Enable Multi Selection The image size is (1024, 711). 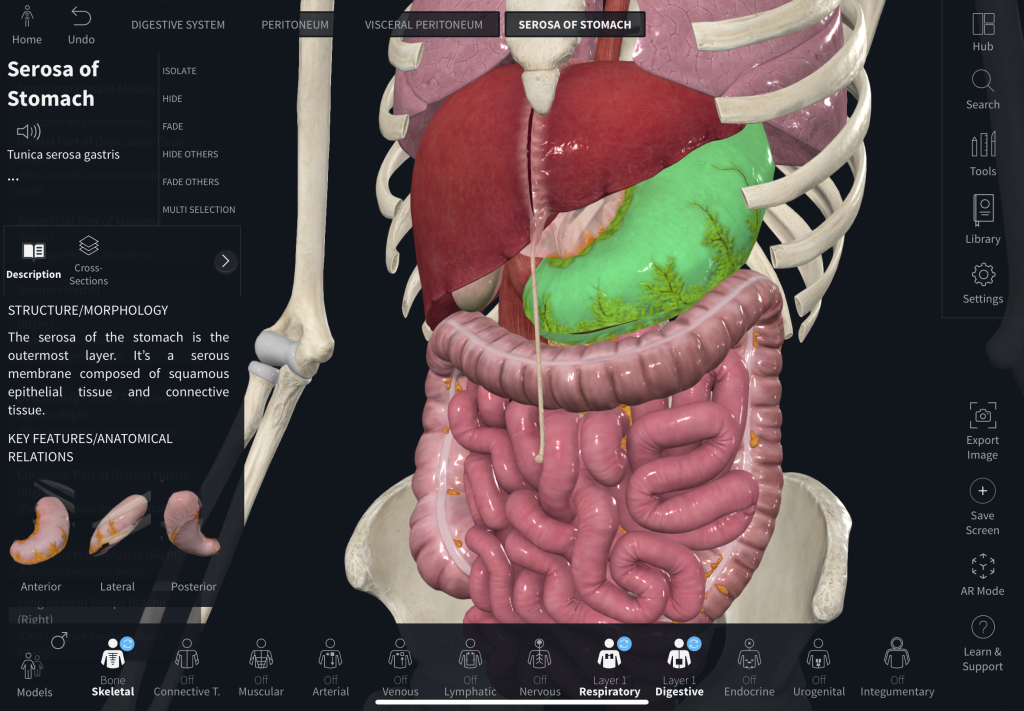point(199,210)
